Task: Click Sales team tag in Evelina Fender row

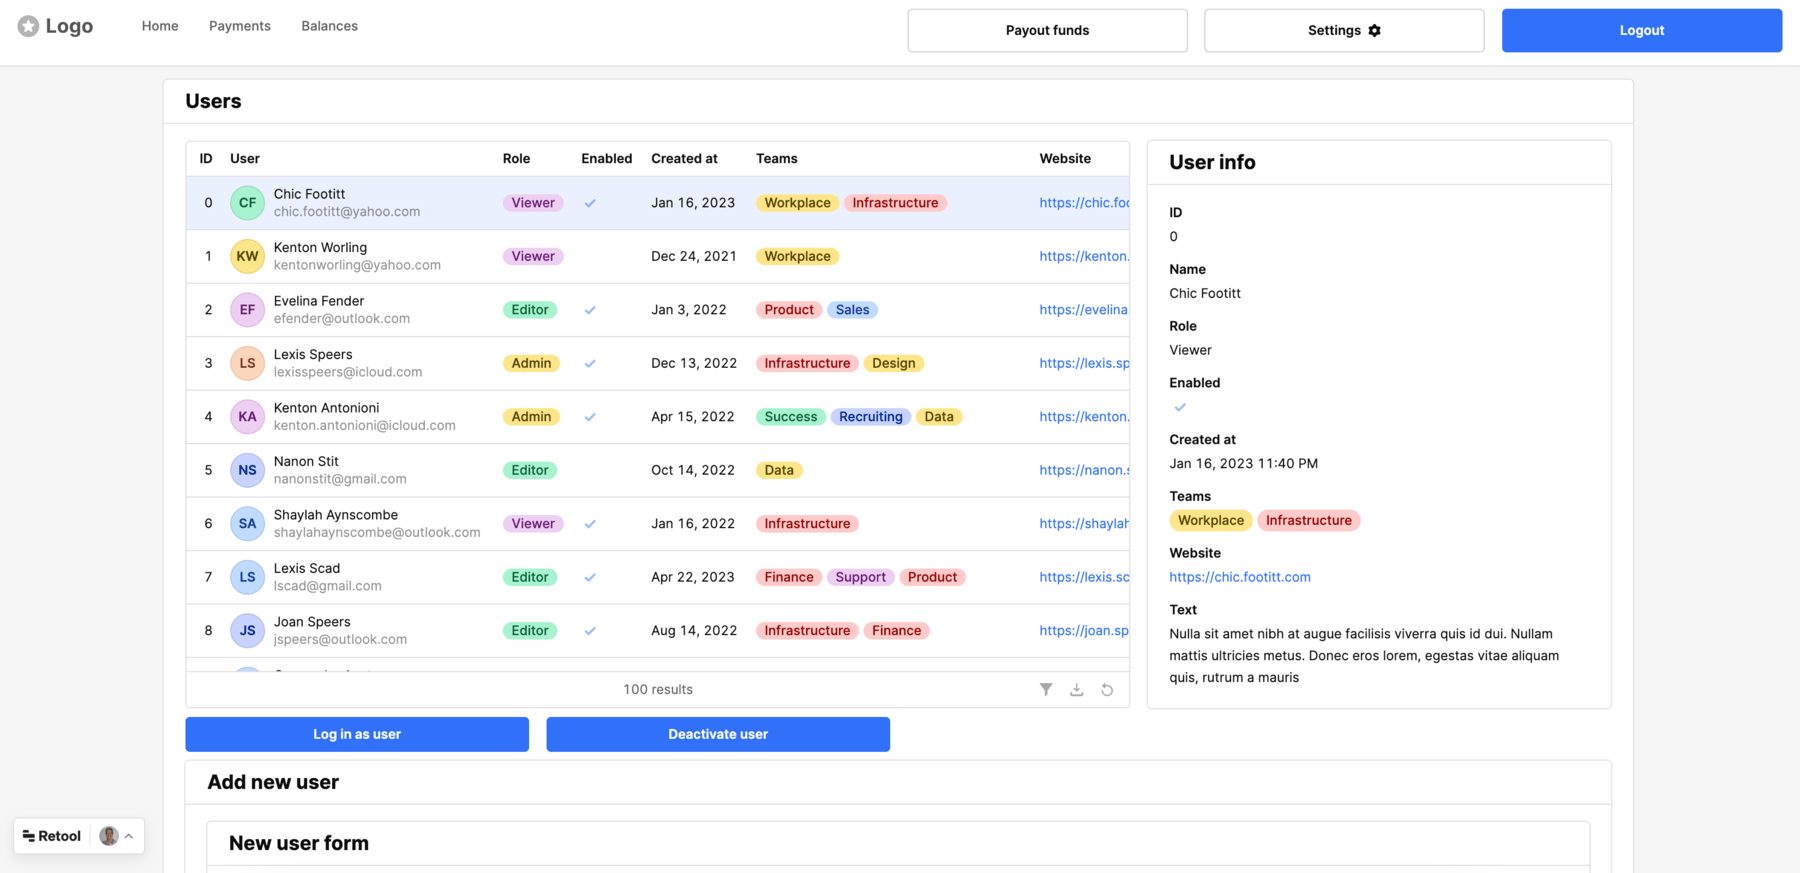Action: click(x=853, y=310)
